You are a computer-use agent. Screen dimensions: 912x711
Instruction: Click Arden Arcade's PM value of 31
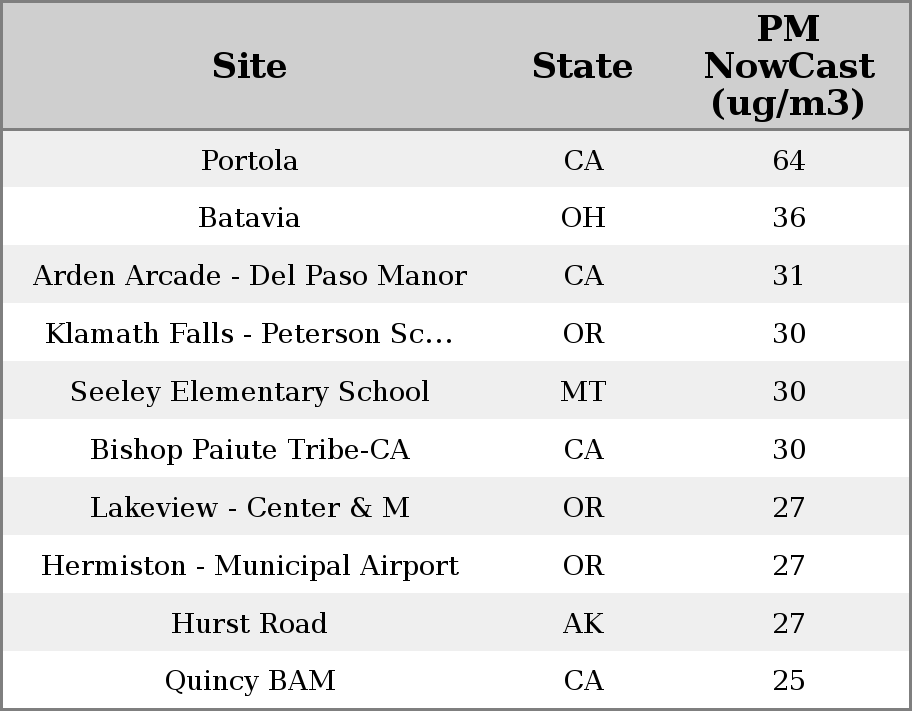click(788, 276)
